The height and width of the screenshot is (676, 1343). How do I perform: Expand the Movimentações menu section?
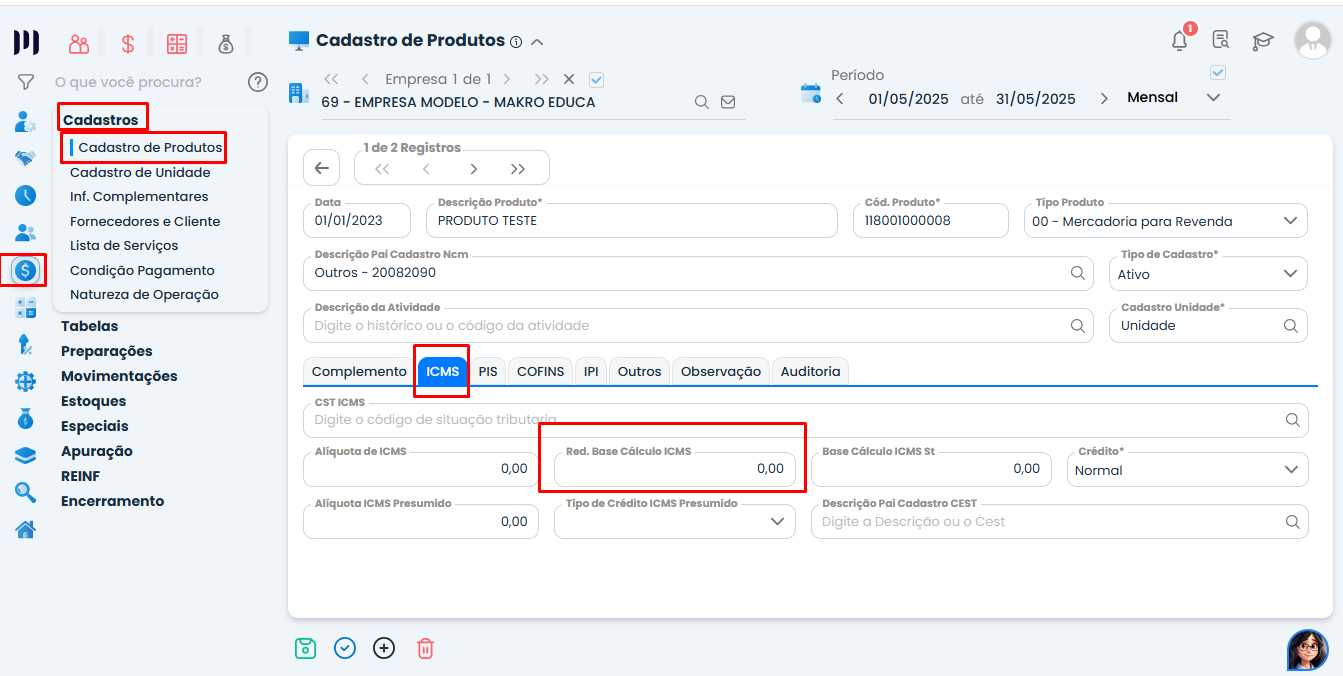click(x=119, y=376)
